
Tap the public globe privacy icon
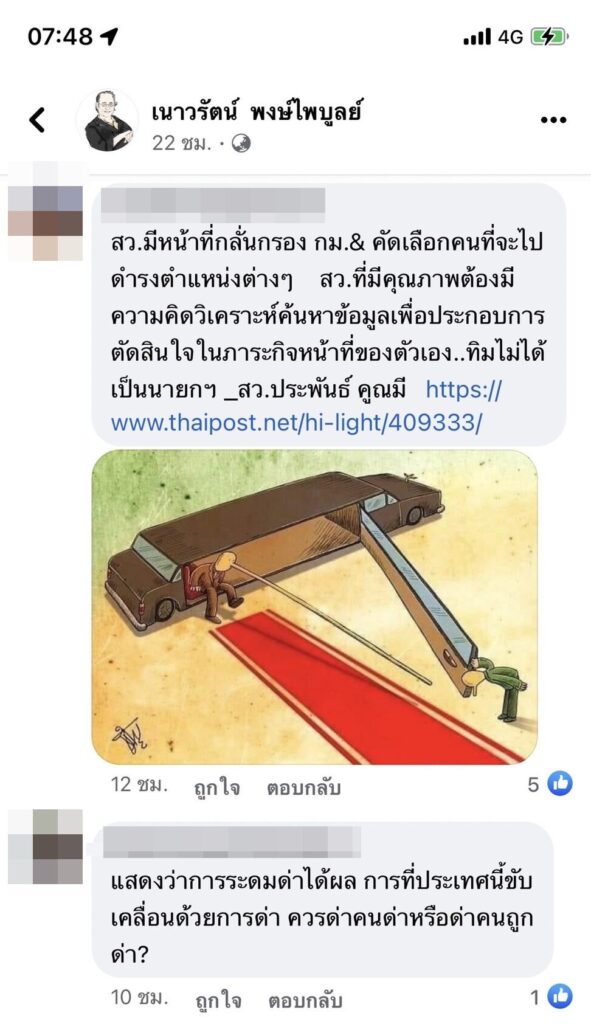tap(241, 143)
